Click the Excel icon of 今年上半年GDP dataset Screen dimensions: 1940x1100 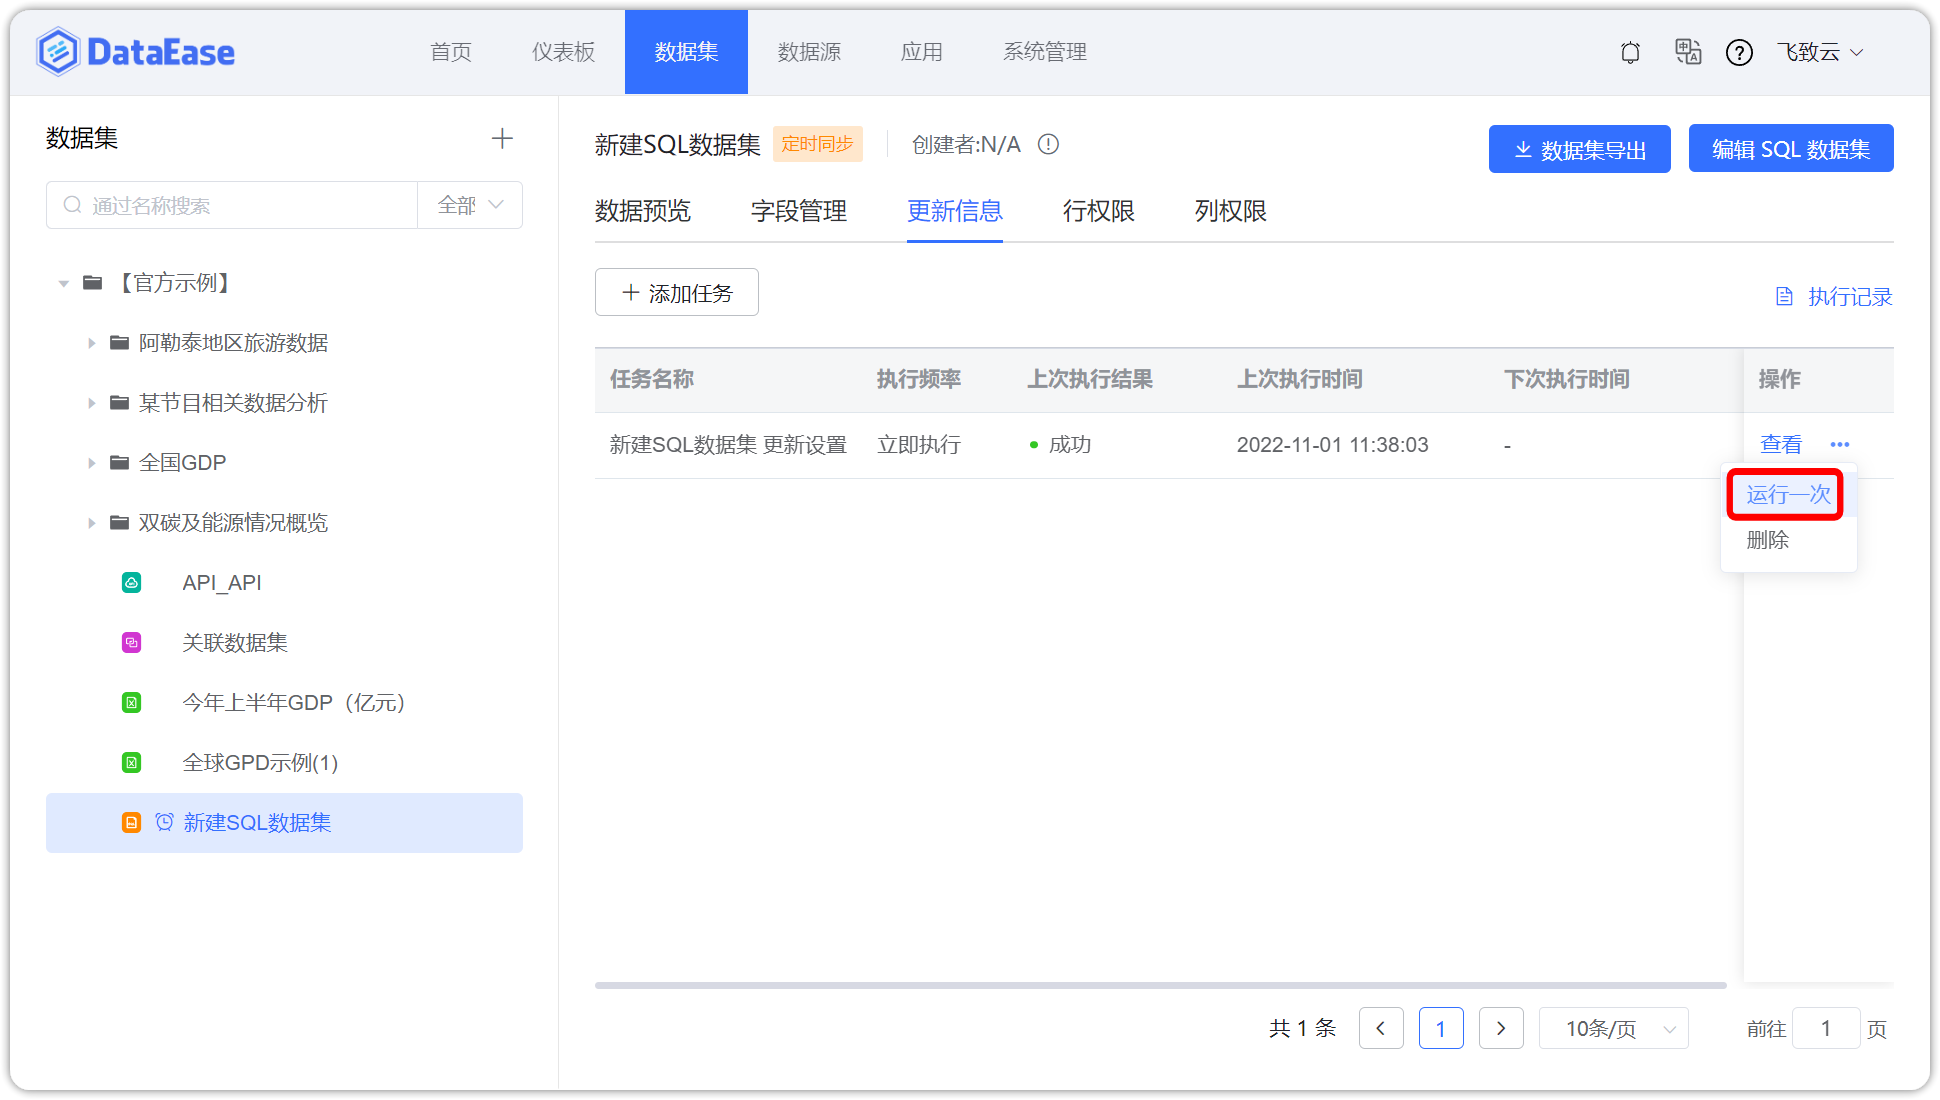pos(131,702)
